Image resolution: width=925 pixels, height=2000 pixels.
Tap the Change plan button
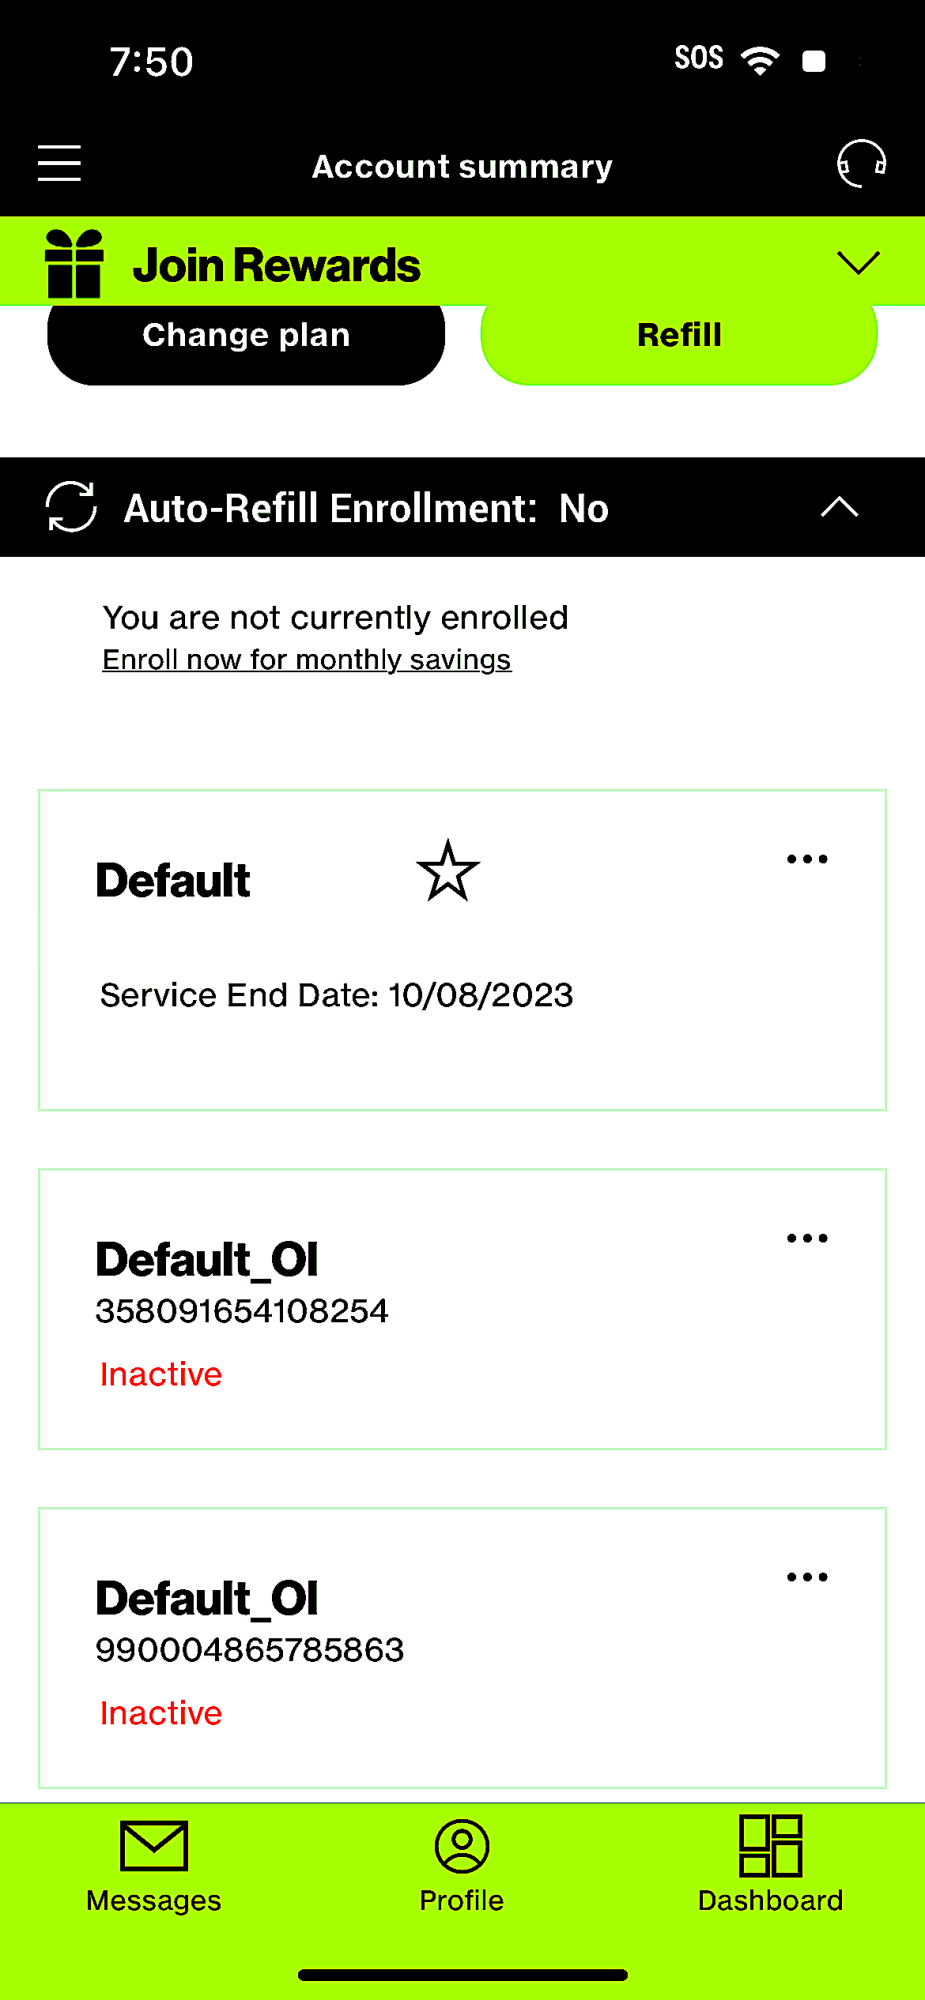[x=246, y=336]
